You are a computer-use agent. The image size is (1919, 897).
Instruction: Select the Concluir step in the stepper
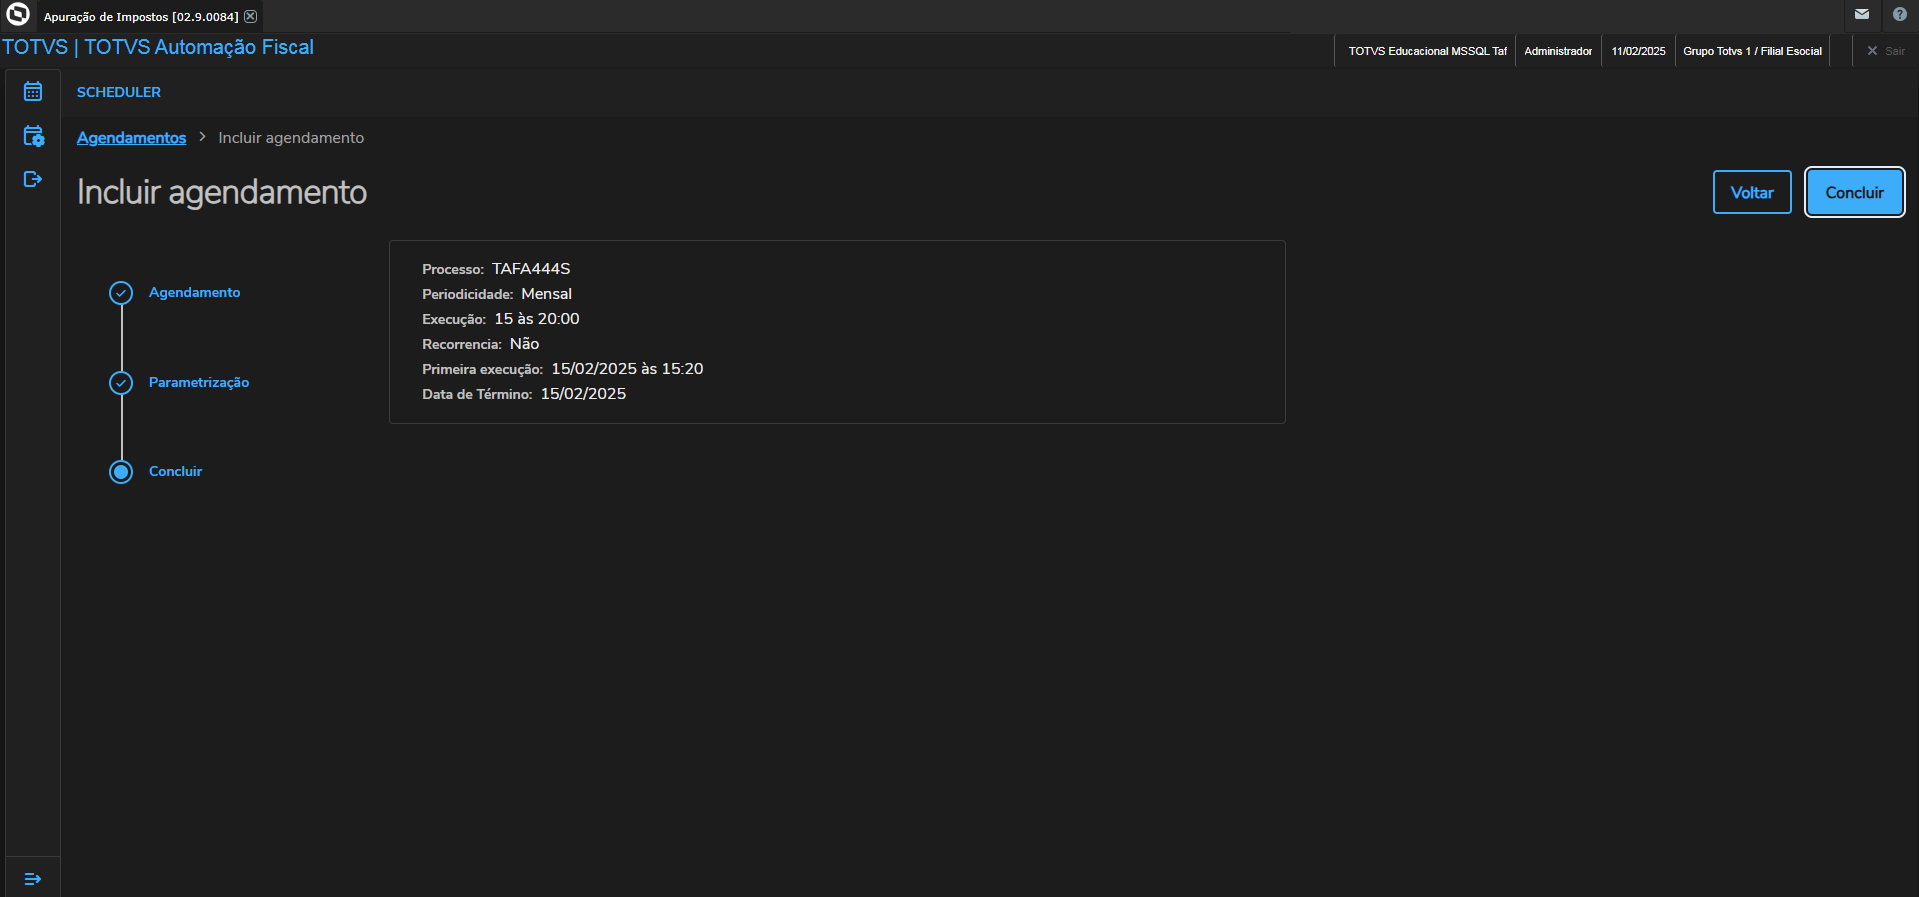pos(175,472)
